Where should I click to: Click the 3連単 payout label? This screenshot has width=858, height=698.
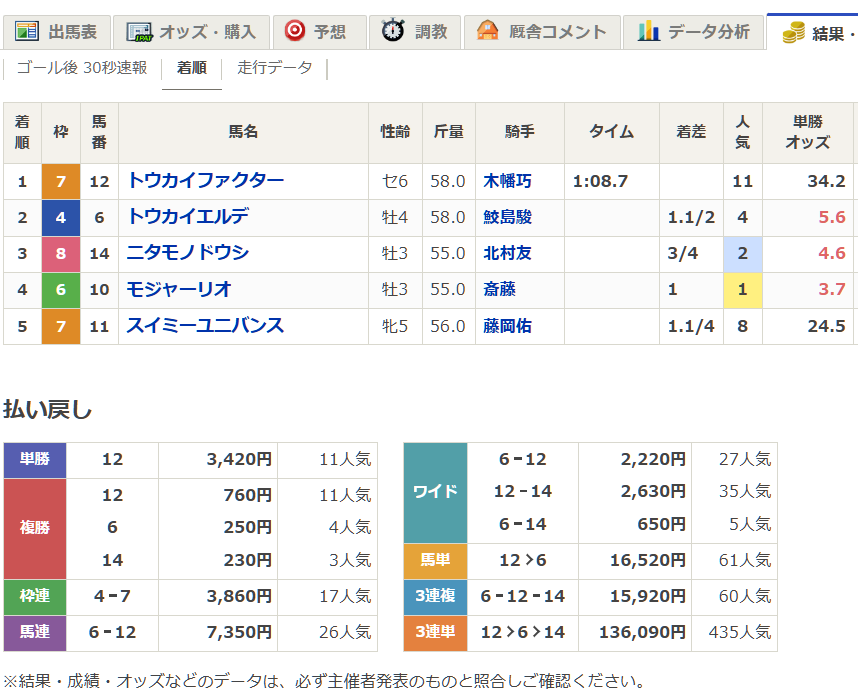coord(435,632)
